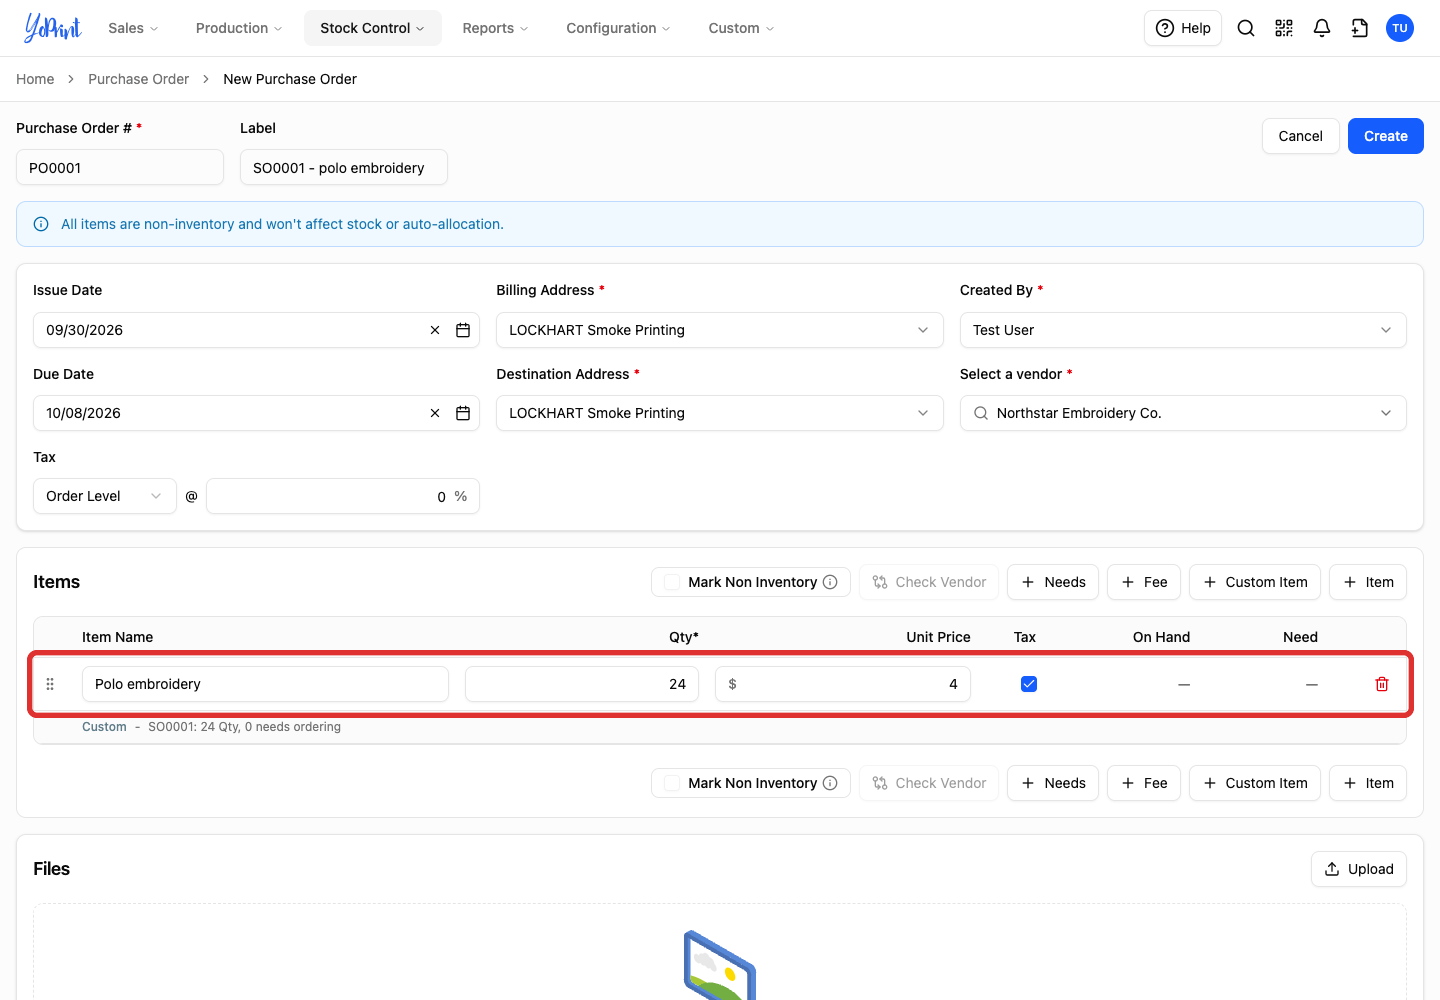Click the top Needs button
Viewport: 1440px width, 1000px height.
(x=1053, y=582)
